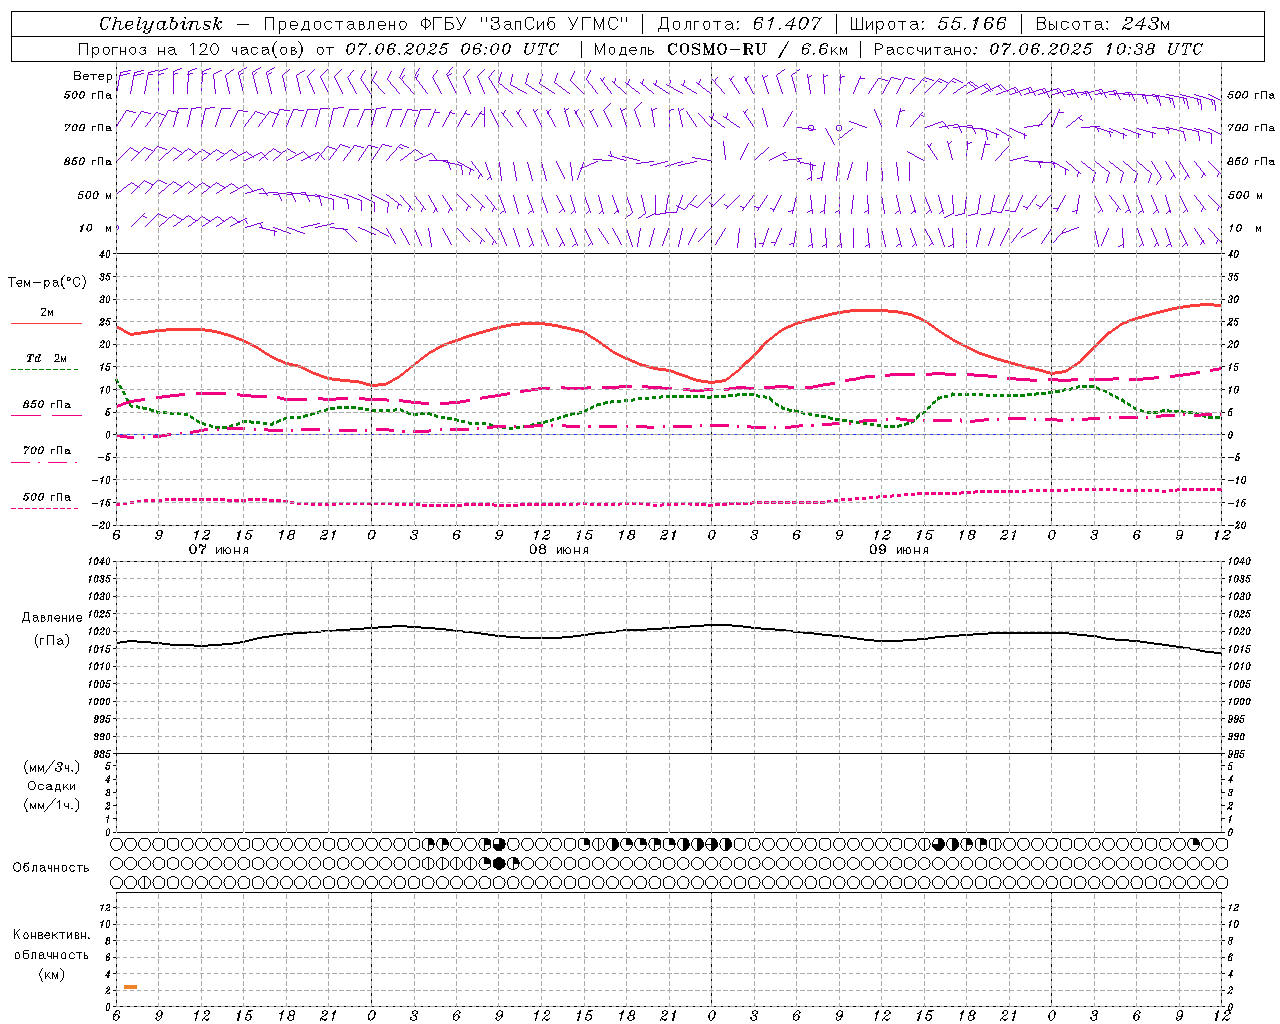Click the Ветер wind panel label
1280x1024 pixels.
[93, 76]
